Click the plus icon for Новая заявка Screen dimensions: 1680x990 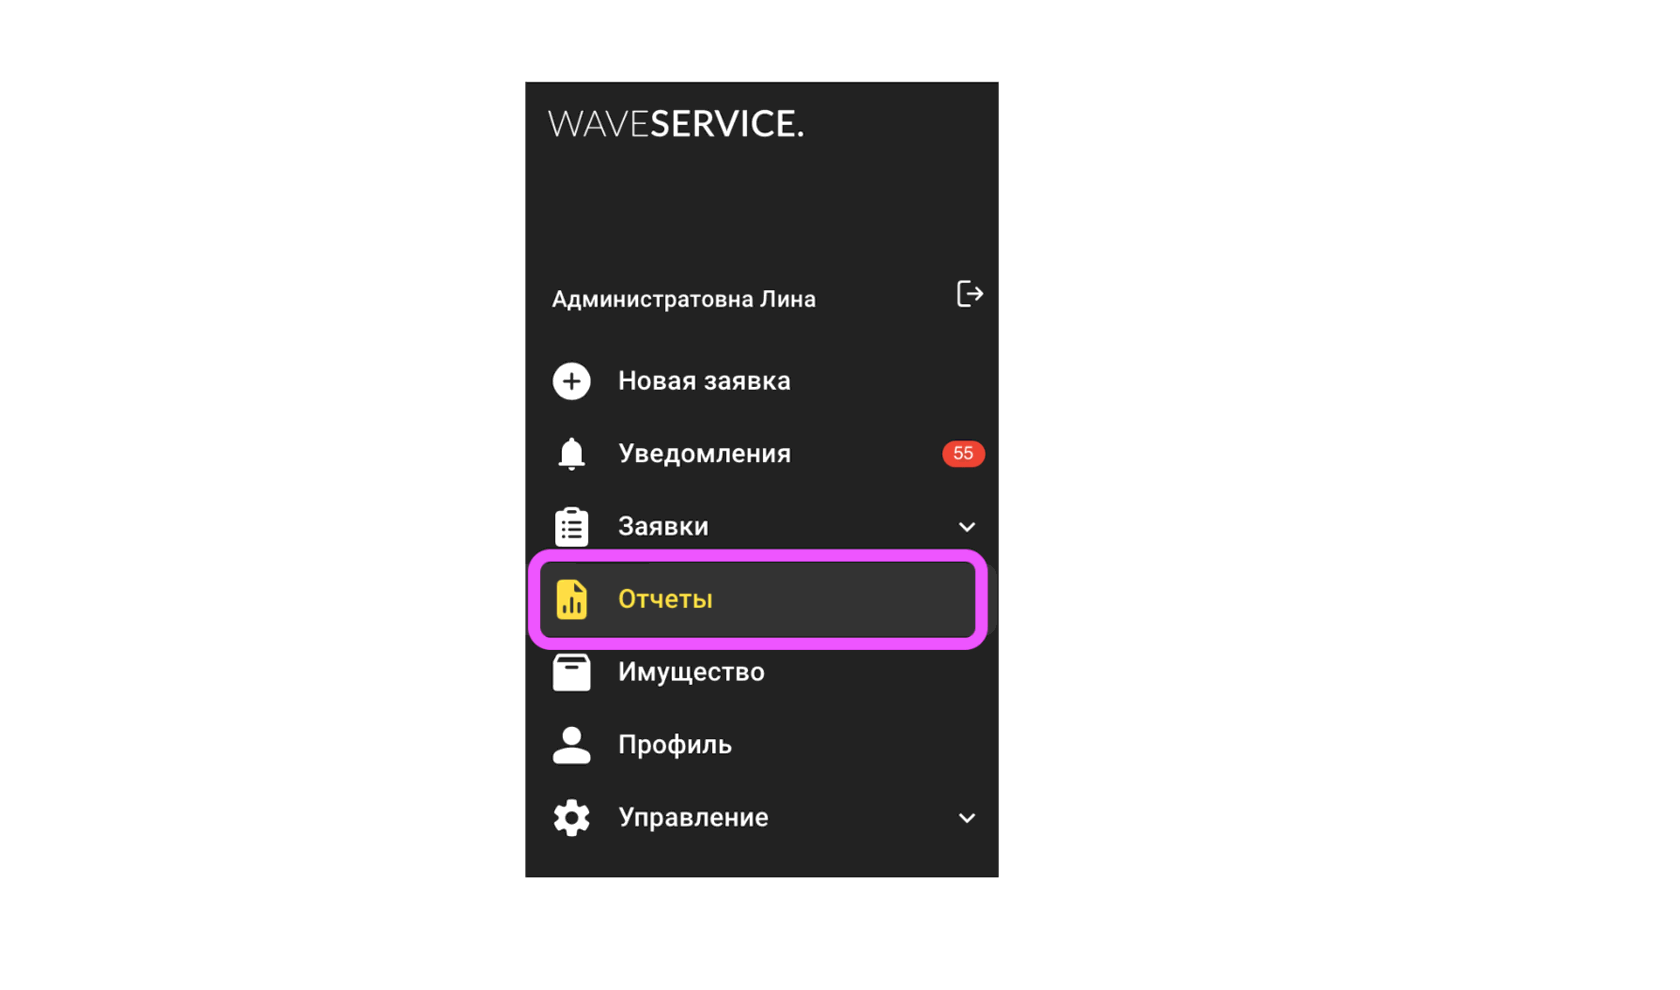[x=572, y=381]
